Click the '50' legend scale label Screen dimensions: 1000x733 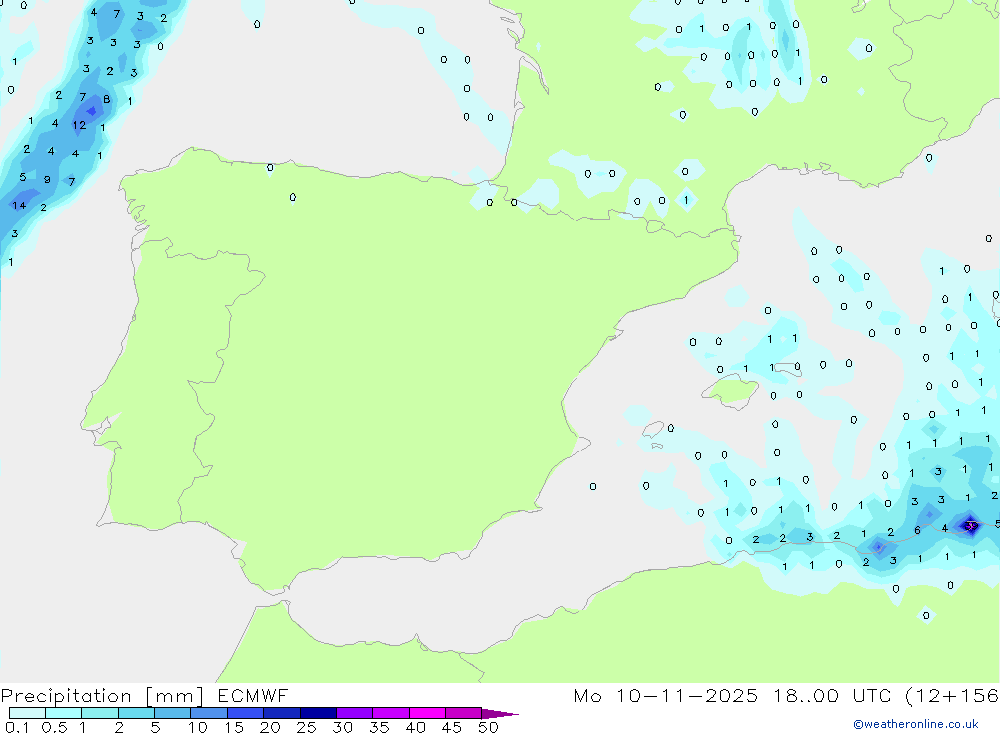[488, 727]
